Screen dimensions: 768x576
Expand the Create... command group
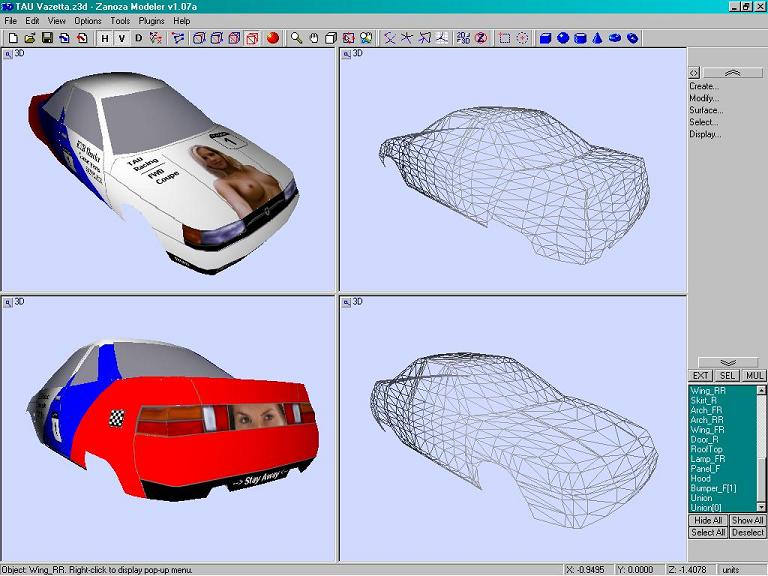[704, 86]
